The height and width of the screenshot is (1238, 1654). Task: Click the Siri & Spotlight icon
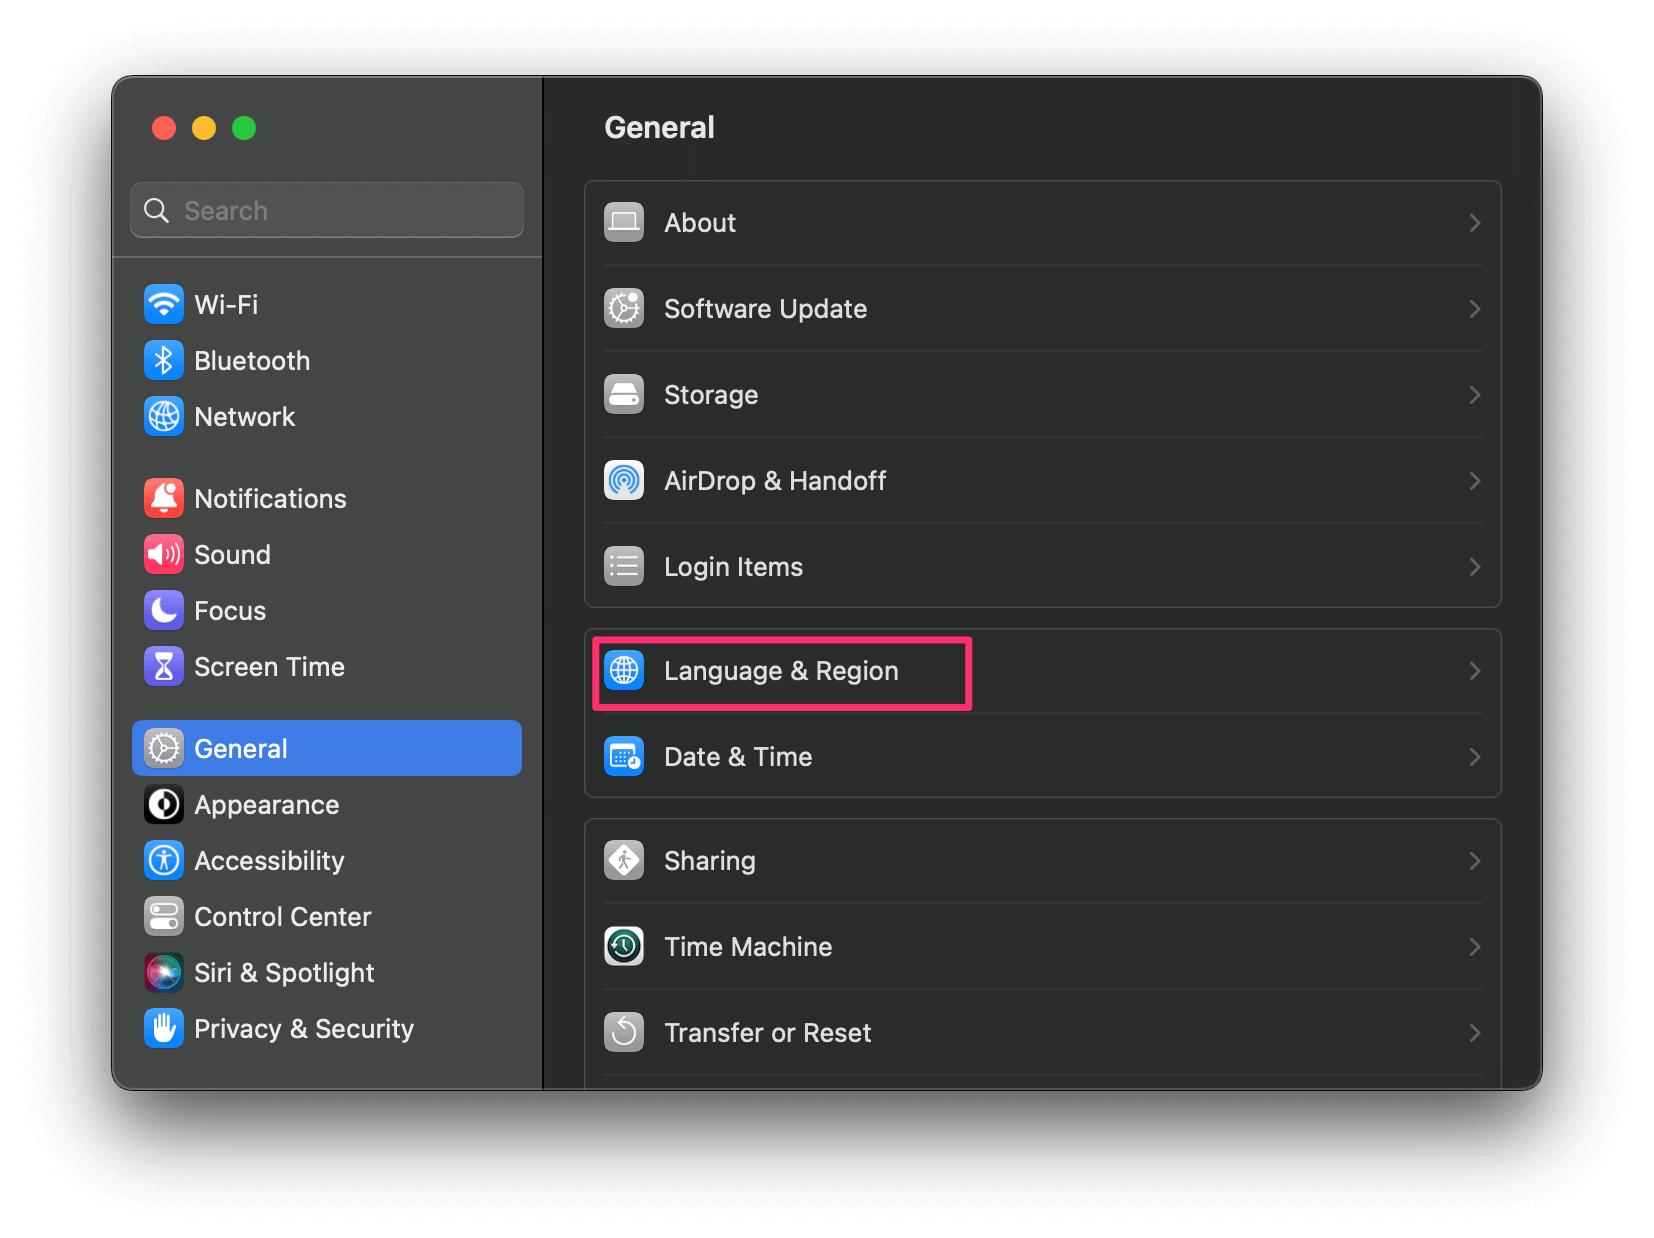tap(164, 972)
